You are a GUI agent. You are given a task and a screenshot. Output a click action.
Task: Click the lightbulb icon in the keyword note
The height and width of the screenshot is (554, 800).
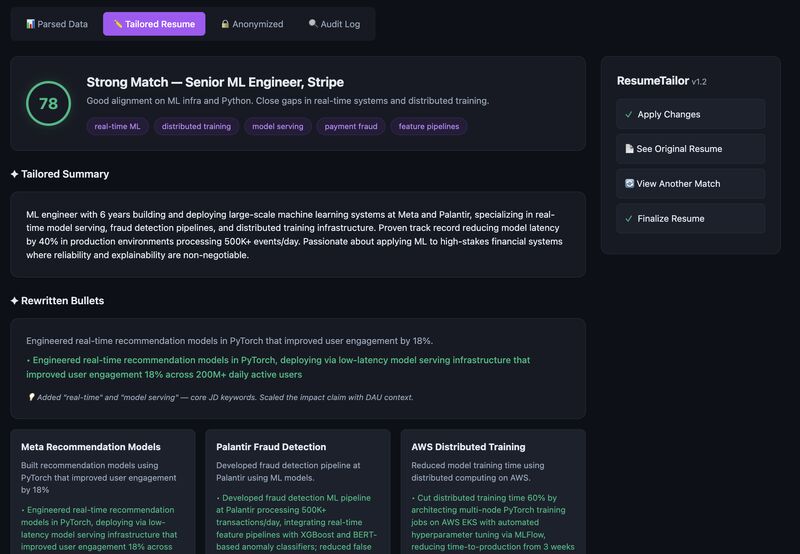31,397
